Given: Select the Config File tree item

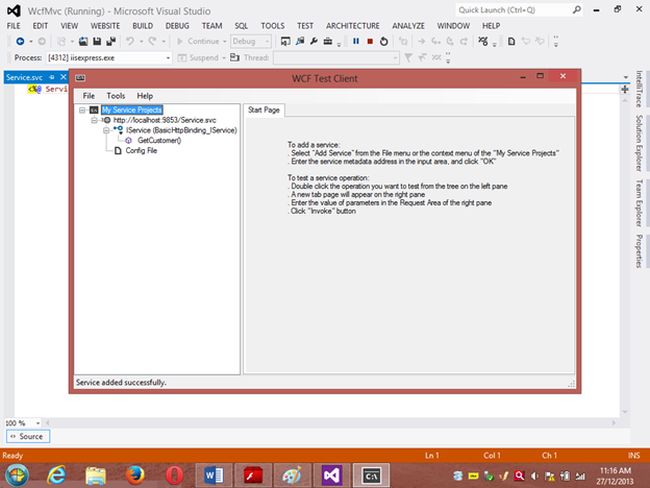Looking at the screenshot, I should click(x=141, y=151).
